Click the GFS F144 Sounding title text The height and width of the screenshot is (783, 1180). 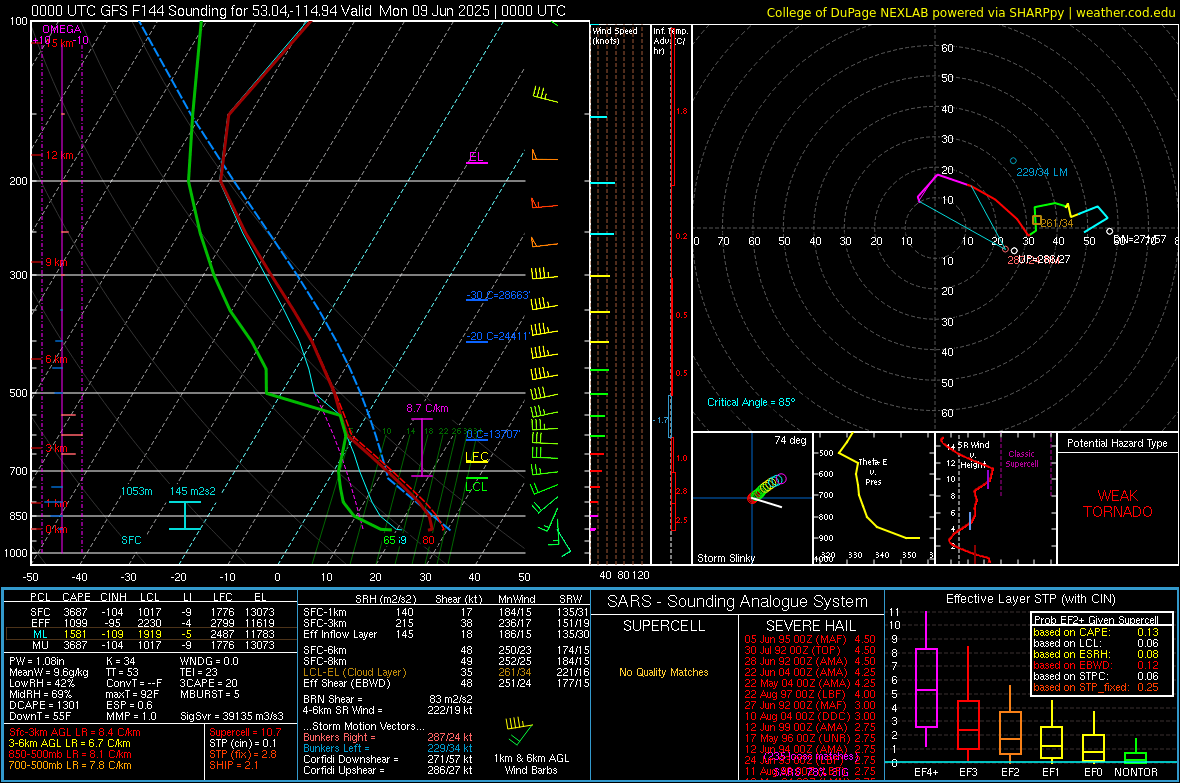click(x=298, y=11)
